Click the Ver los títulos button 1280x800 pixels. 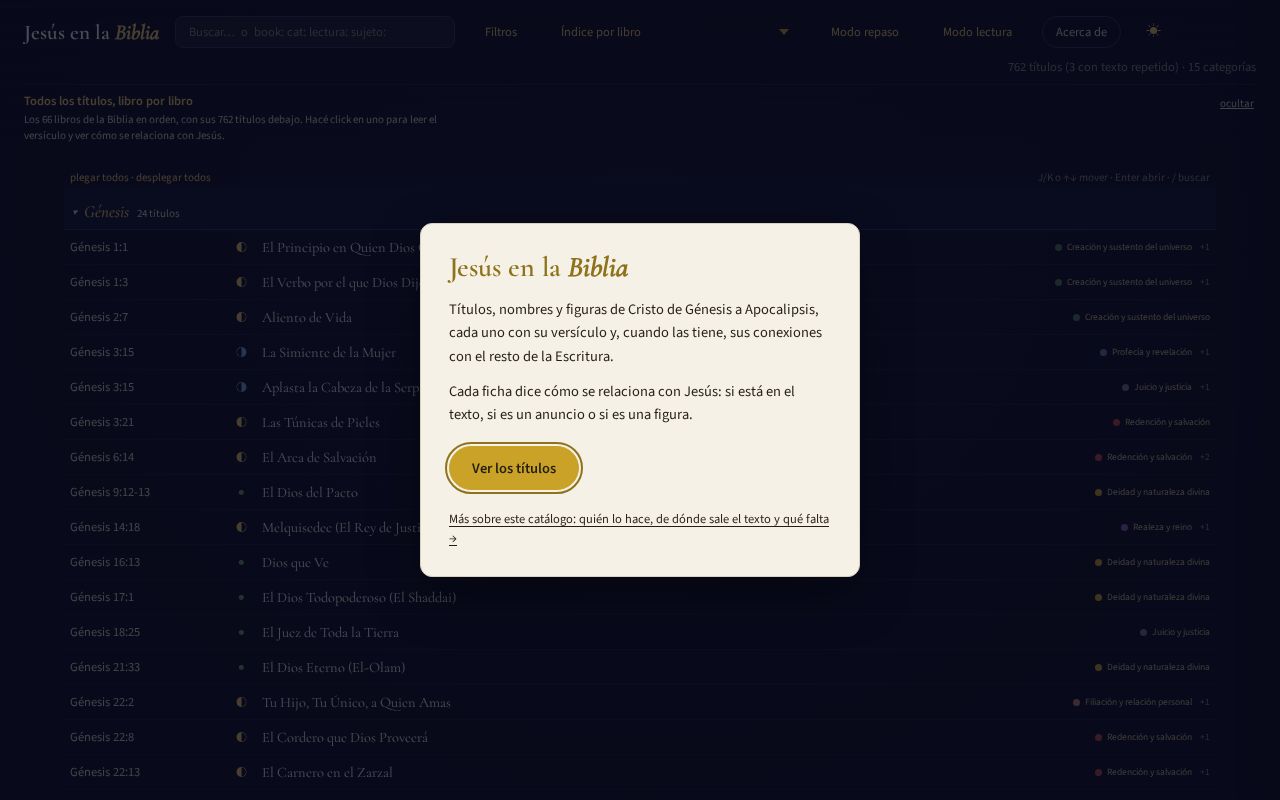[x=514, y=468]
